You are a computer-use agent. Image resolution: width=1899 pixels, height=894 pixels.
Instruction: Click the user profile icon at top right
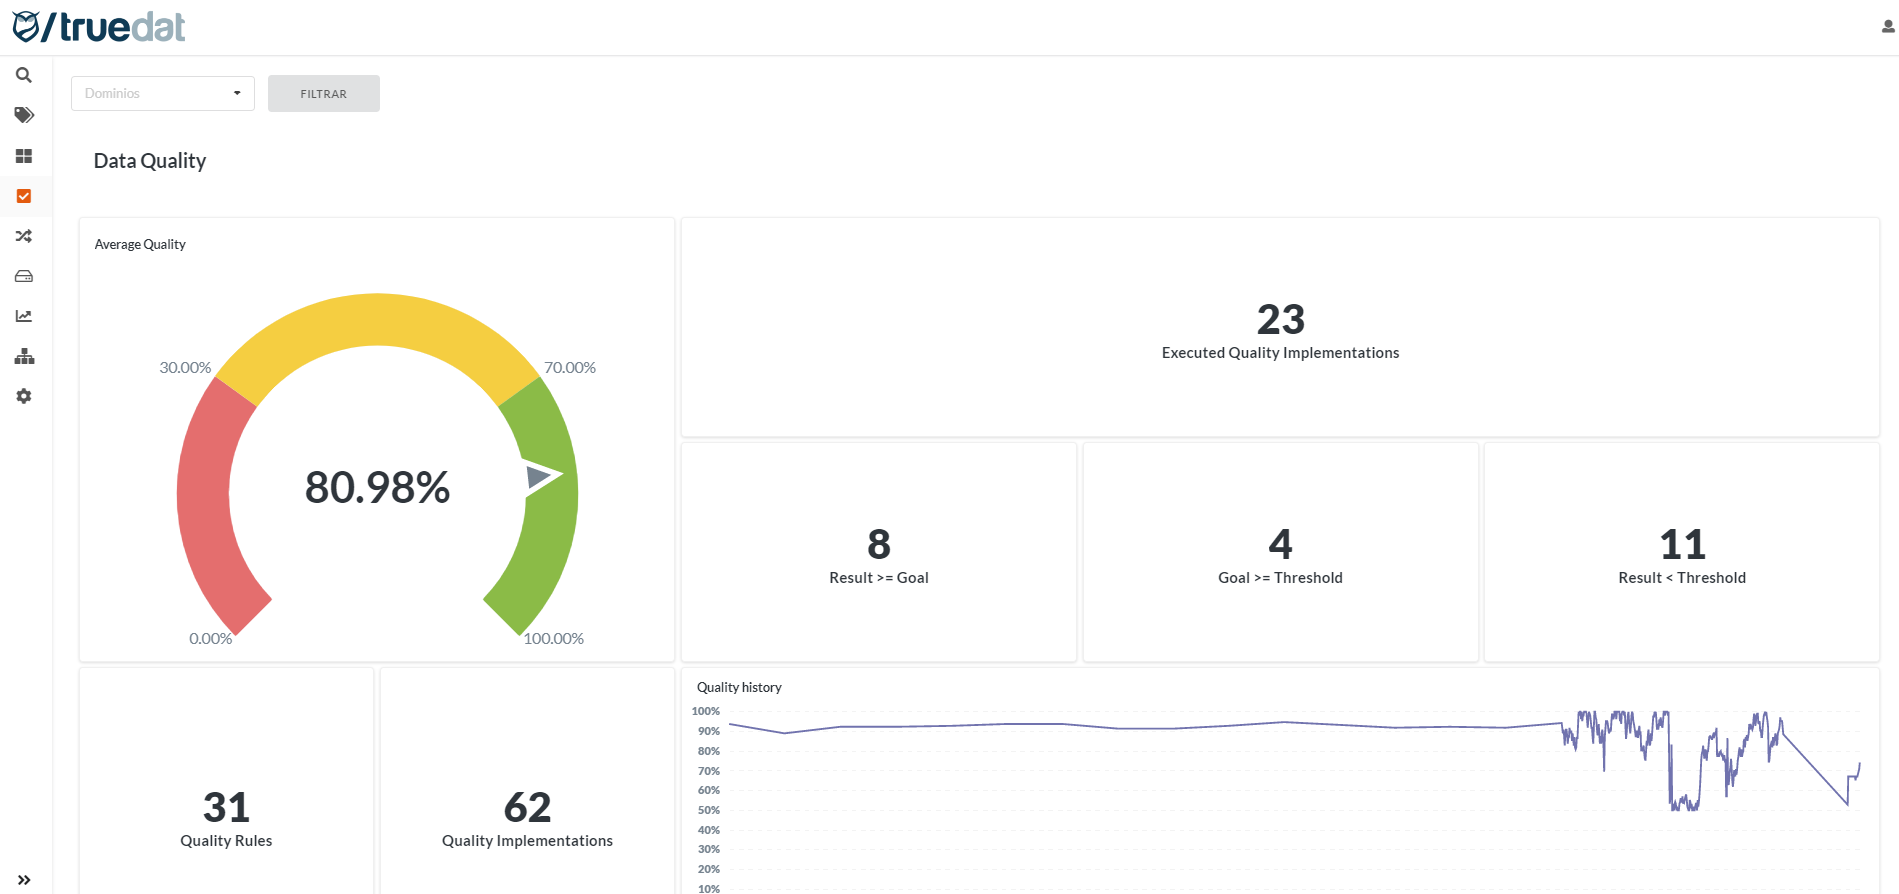point(1887,27)
